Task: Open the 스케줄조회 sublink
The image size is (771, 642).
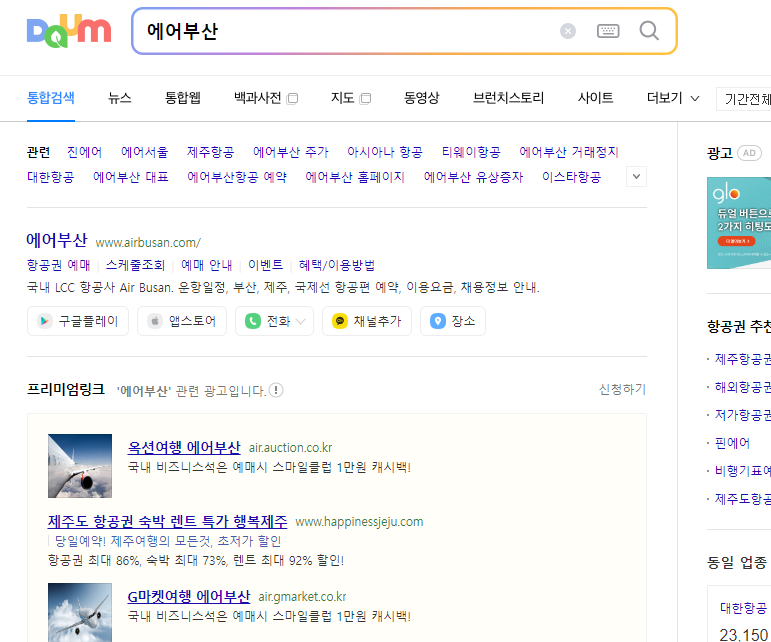Action: point(135,265)
